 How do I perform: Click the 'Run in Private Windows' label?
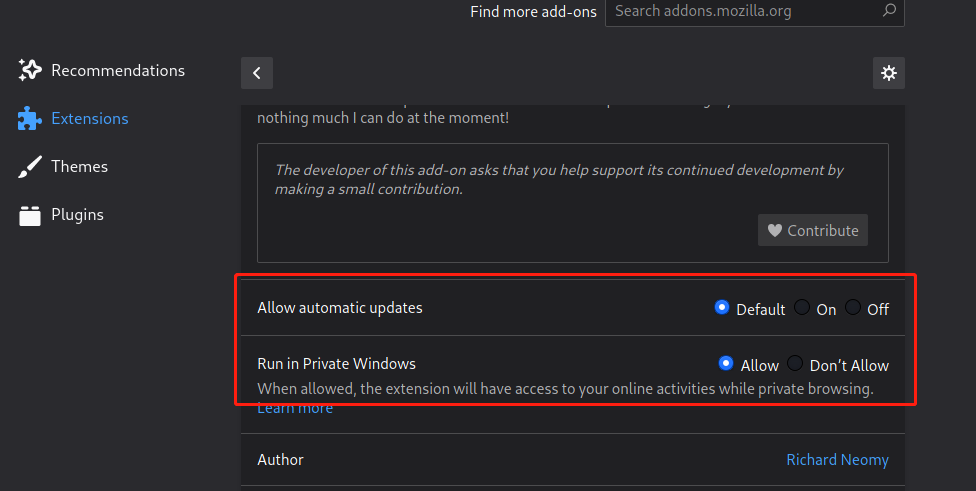pyautogui.click(x=336, y=363)
